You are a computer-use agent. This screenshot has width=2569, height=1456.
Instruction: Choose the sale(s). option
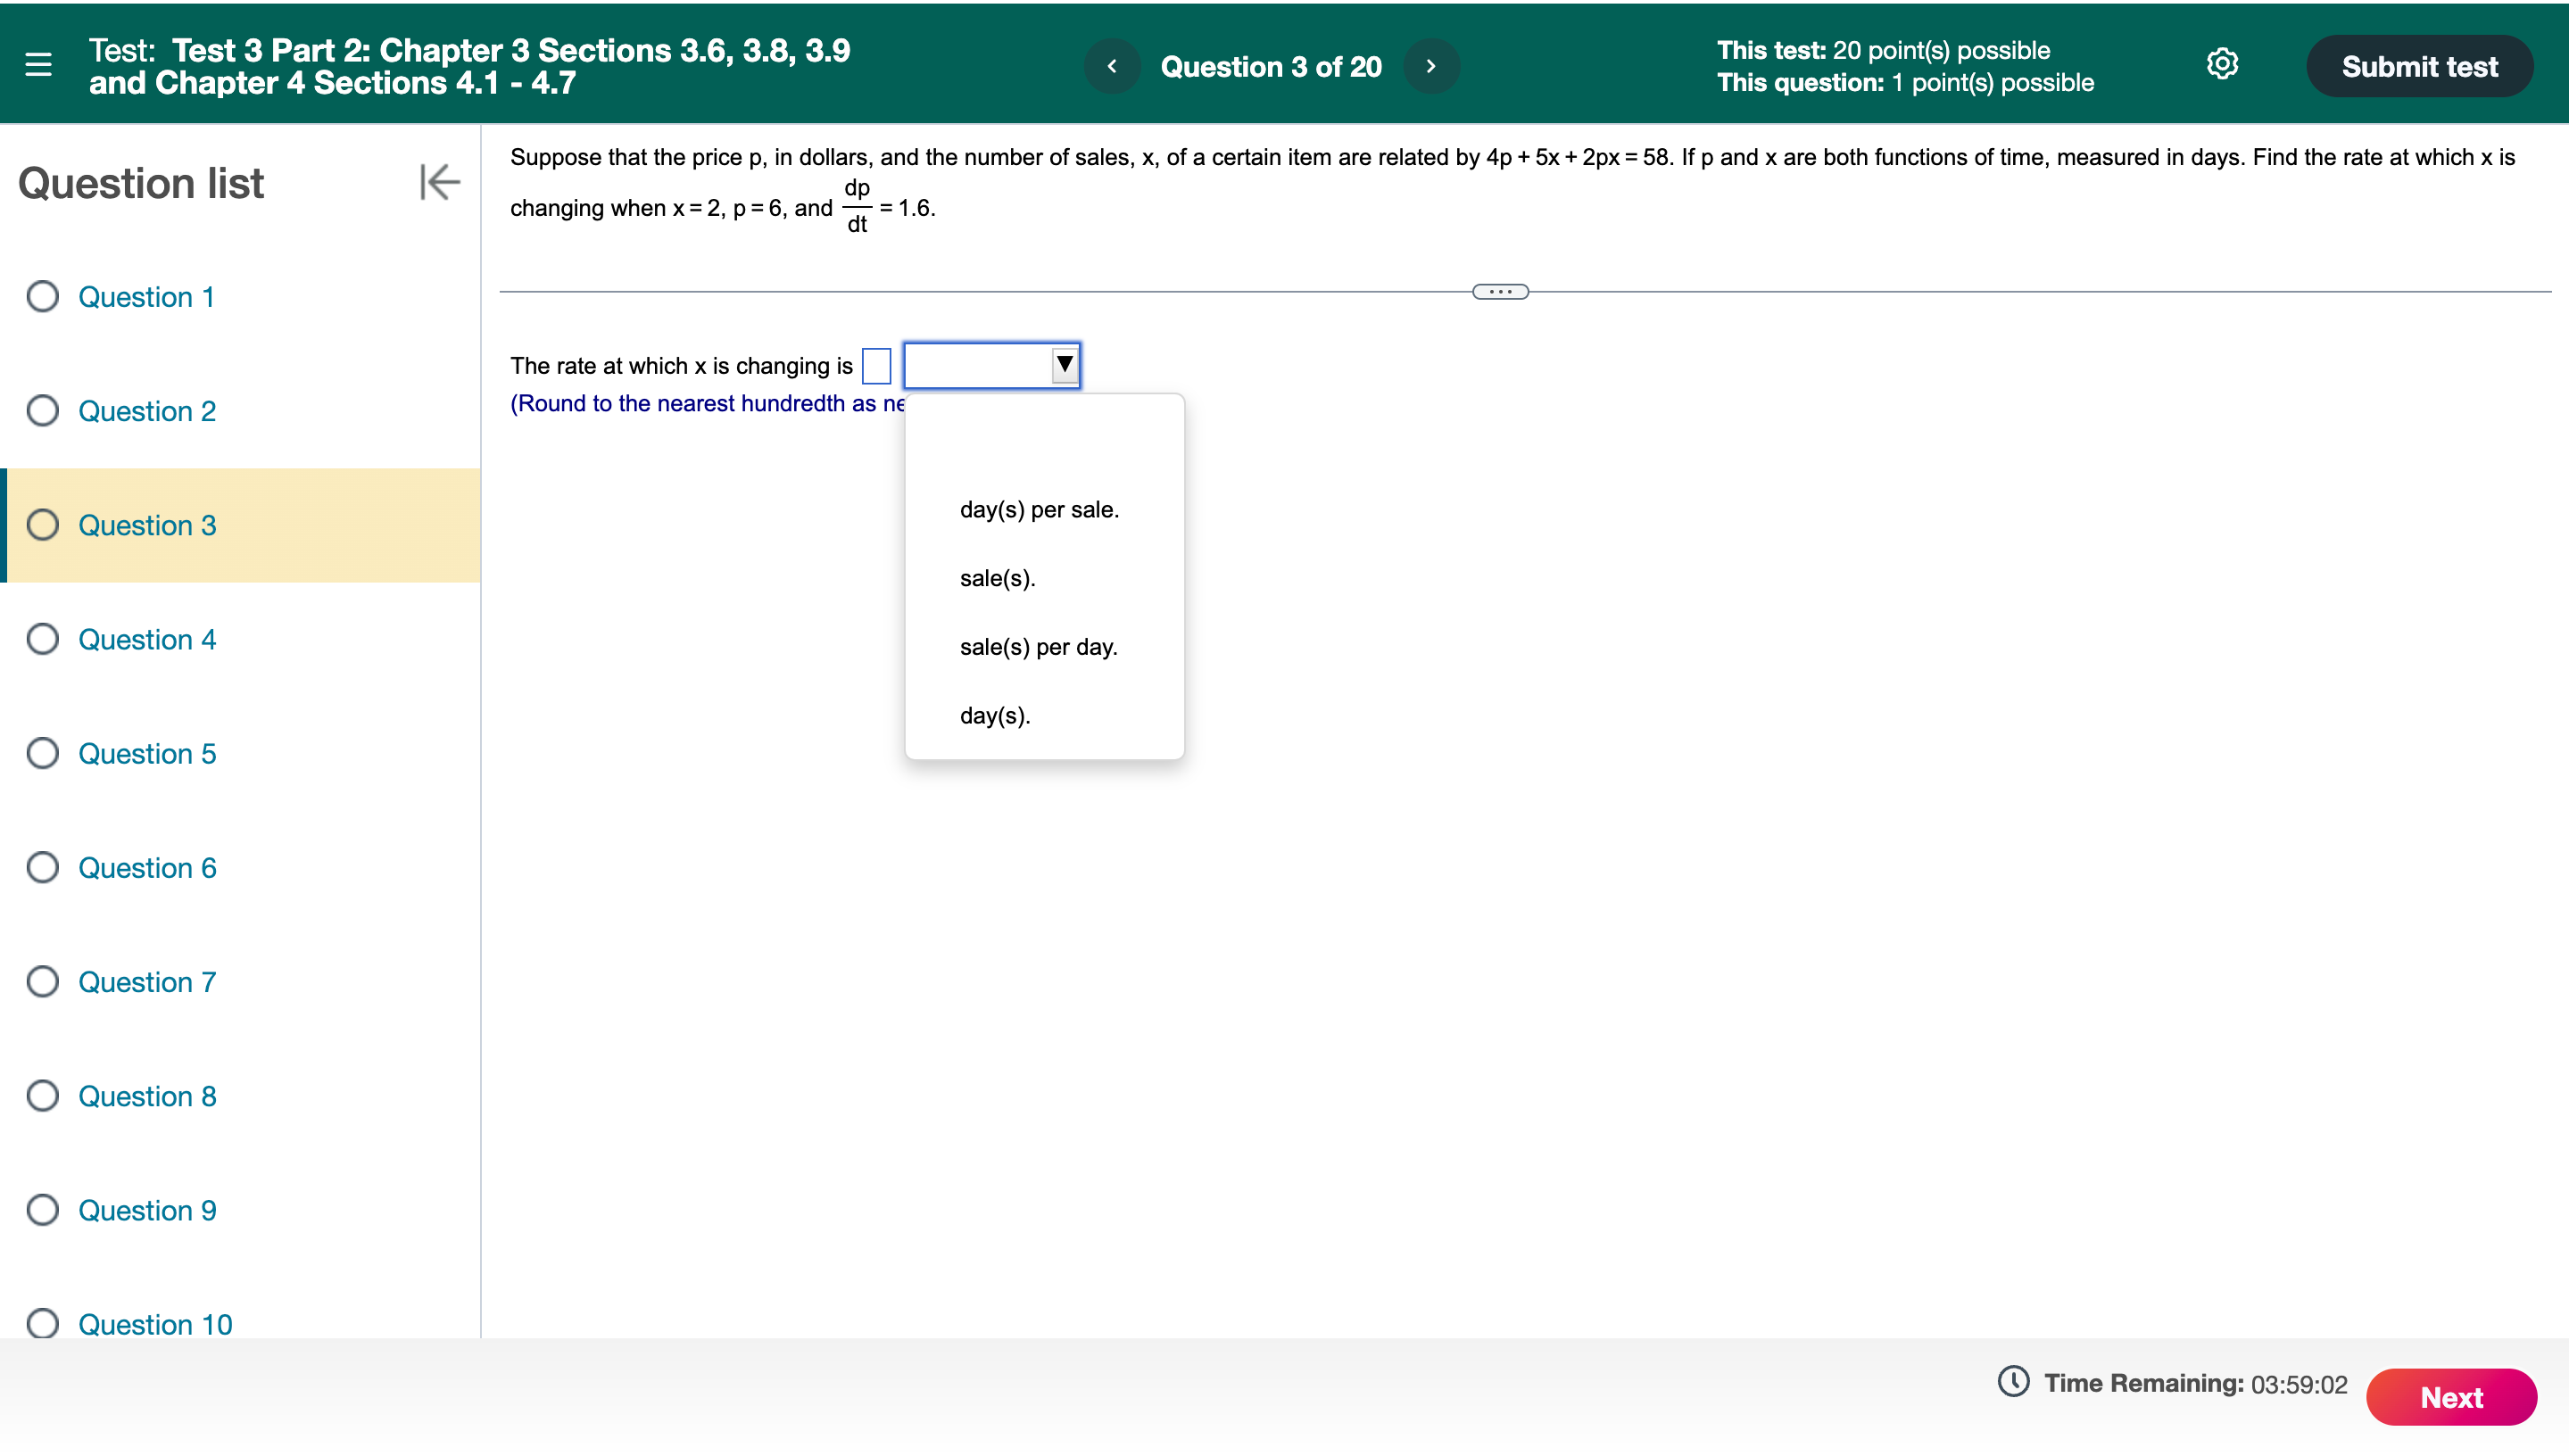(997, 578)
